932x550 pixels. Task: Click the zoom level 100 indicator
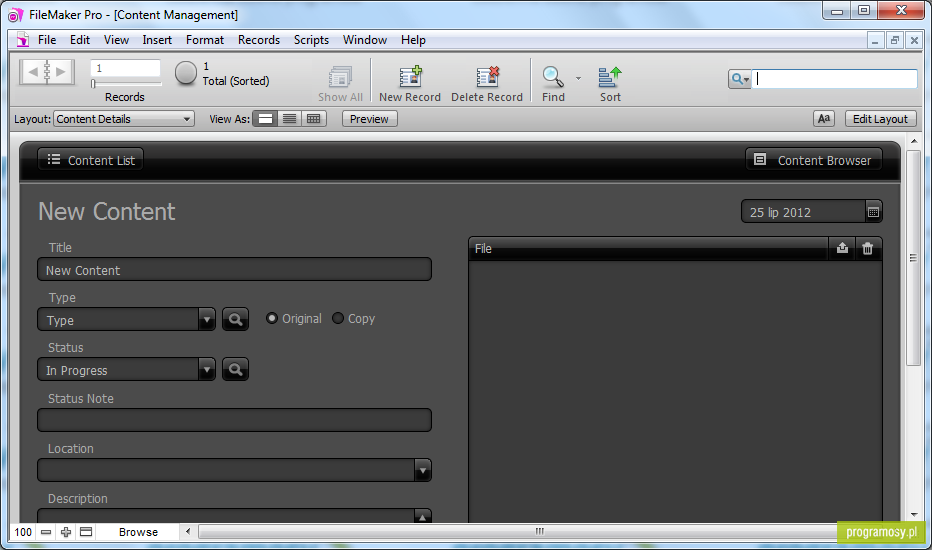(x=23, y=532)
